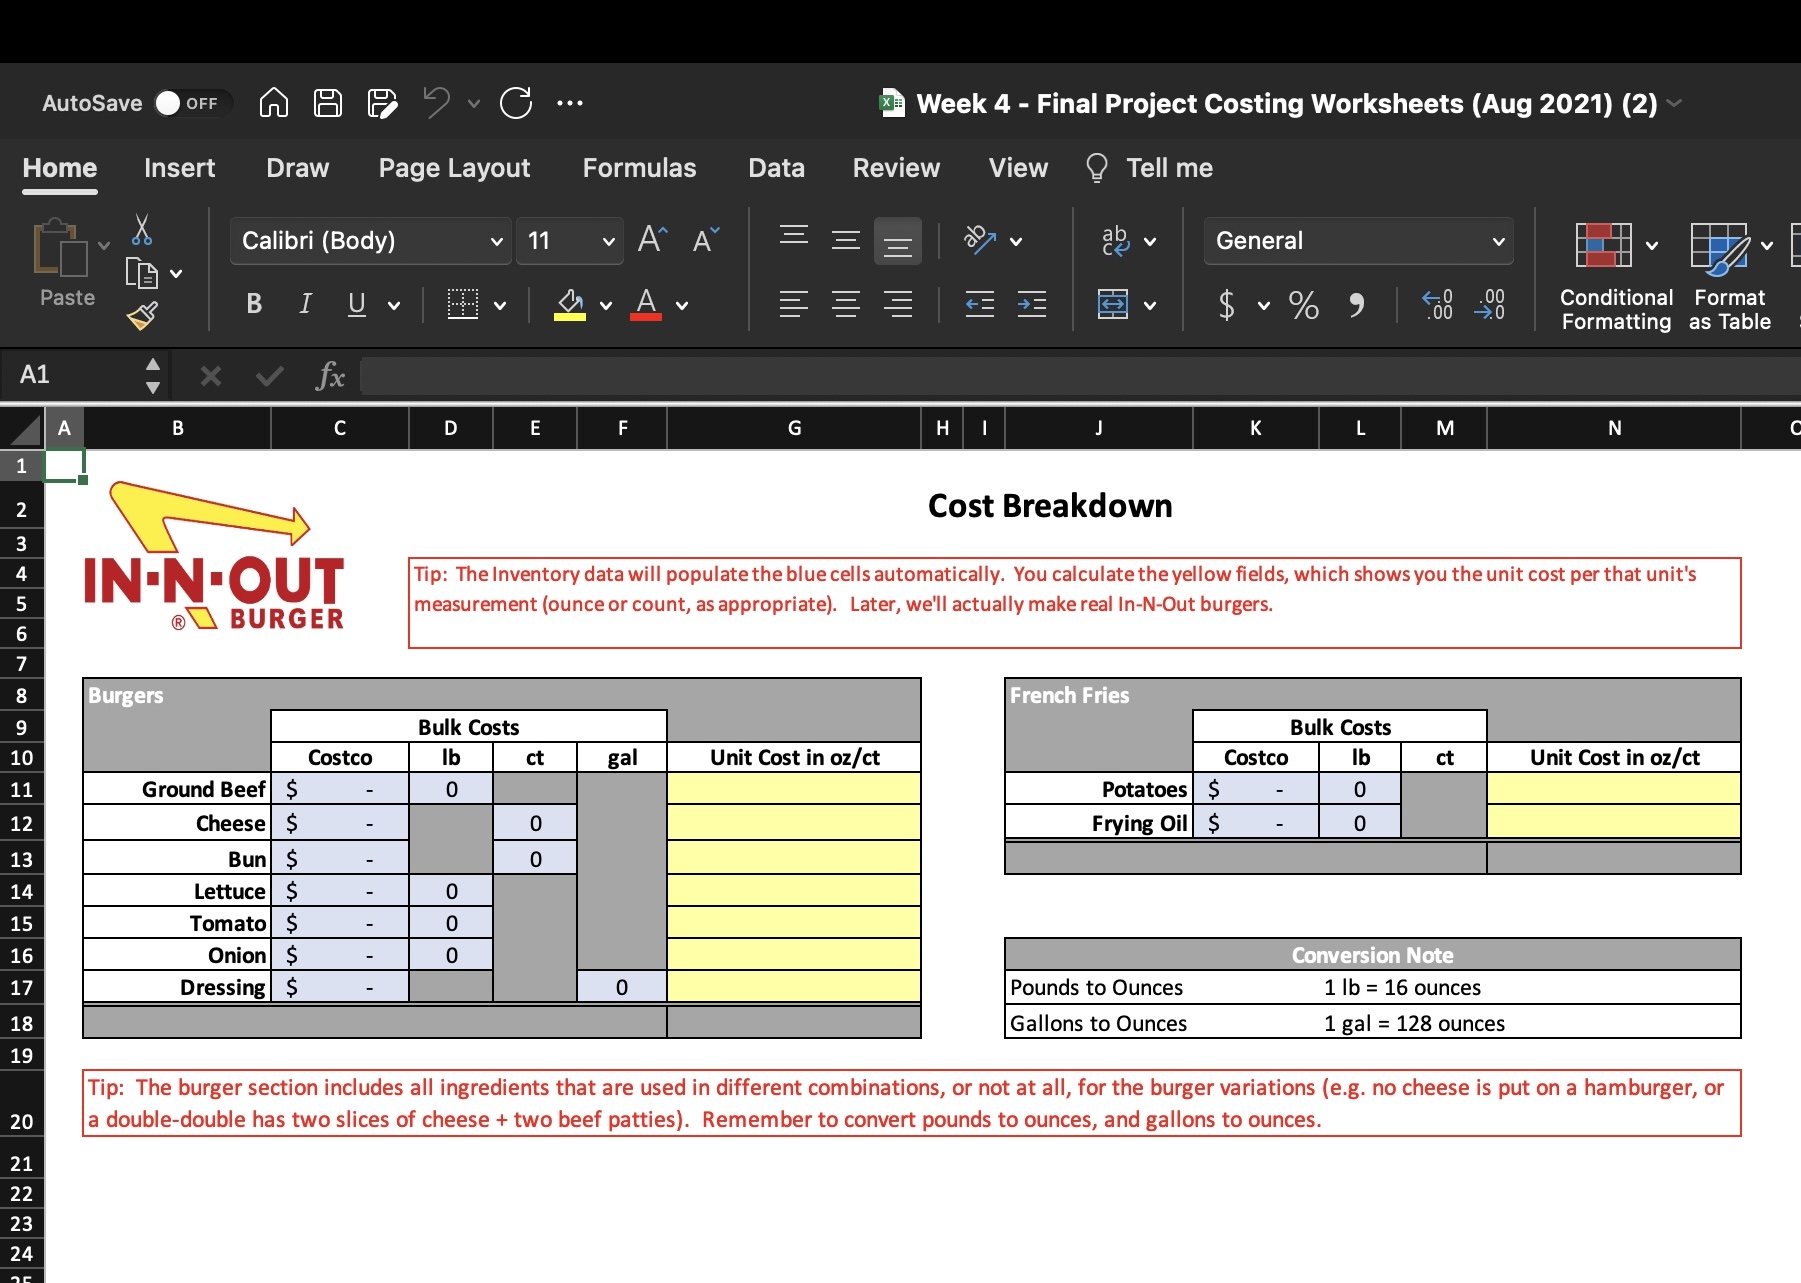This screenshot has width=1801, height=1283.
Task: Click the Decrease Font Size icon
Action: click(x=705, y=240)
